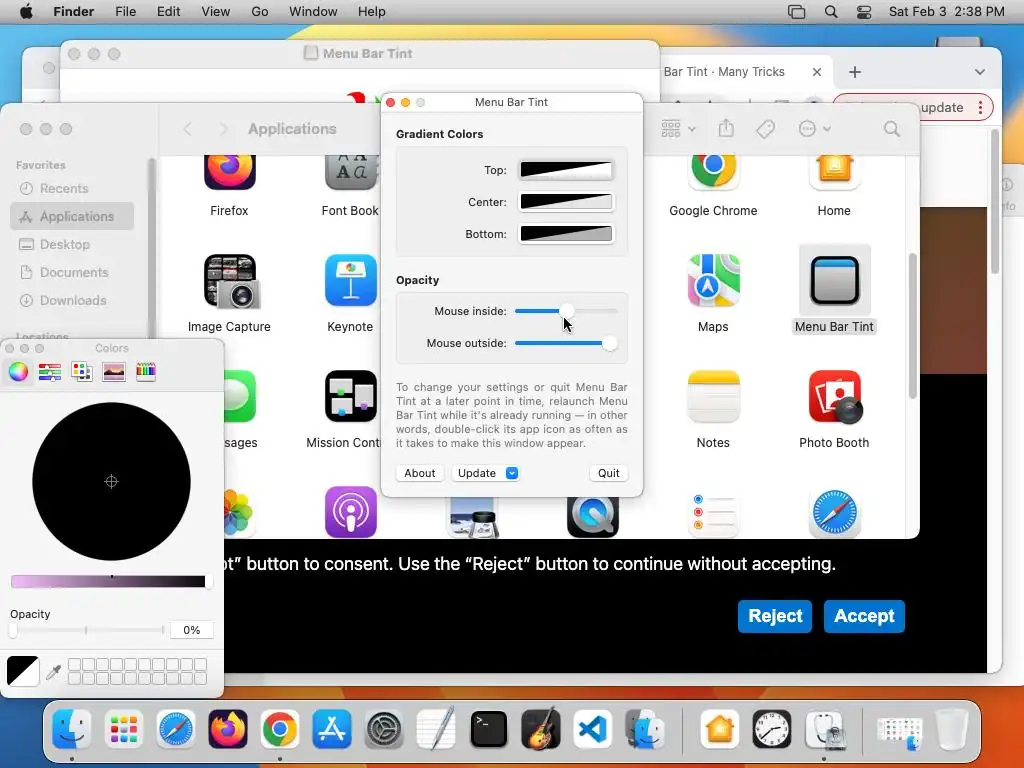This screenshot has height=768, width=1024.
Task: Click the brightness slider in Colors panel
Action: click(111, 582)
